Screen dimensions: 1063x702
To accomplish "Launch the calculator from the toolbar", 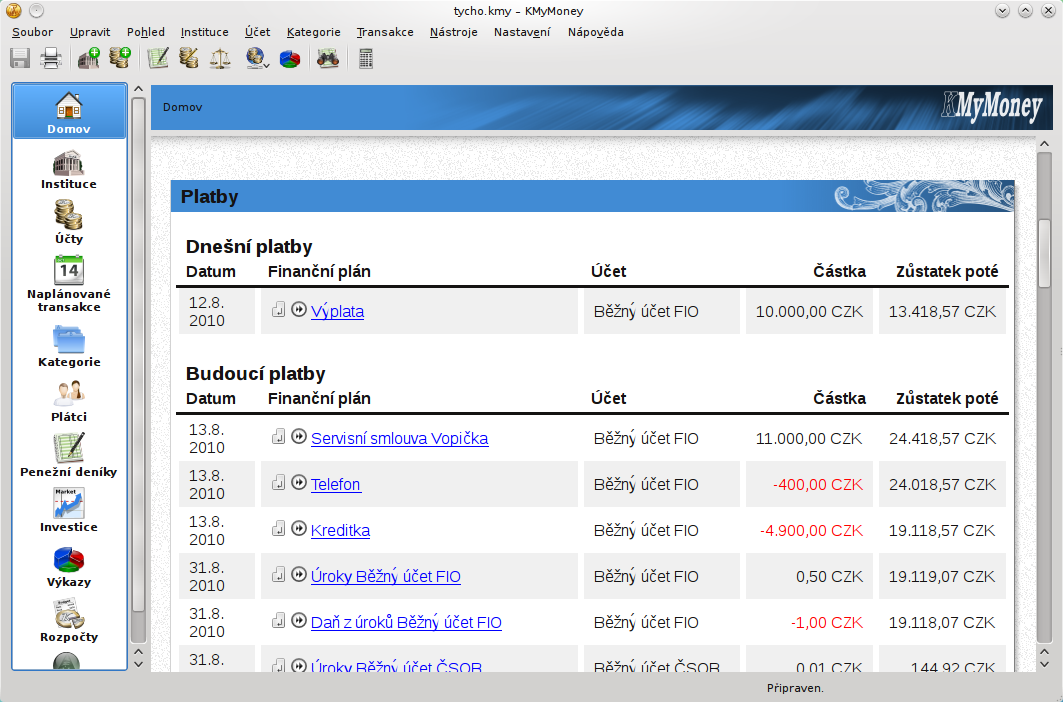I will click(366, 59).
